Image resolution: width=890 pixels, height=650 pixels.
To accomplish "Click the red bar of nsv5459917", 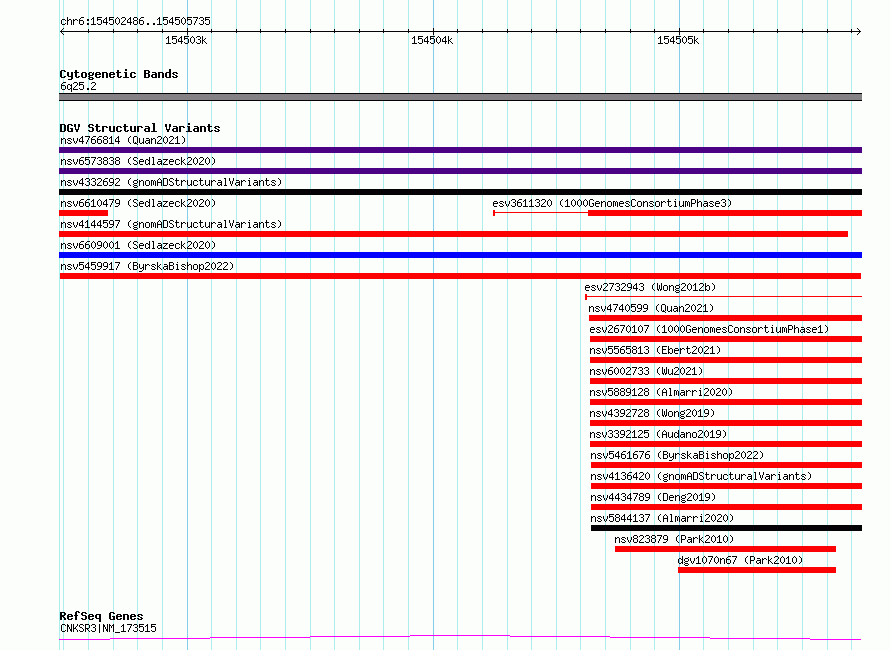I will pyautogui.click(x=460, y=276).
